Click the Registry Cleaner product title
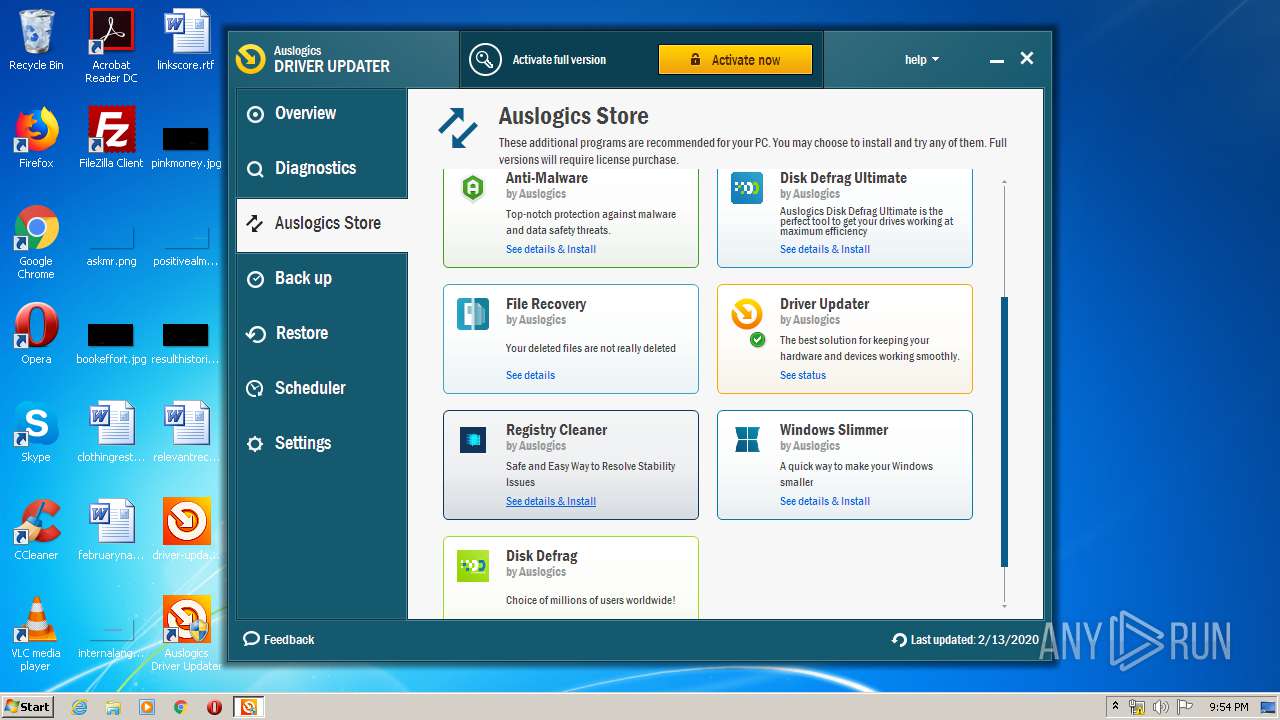 556,430
